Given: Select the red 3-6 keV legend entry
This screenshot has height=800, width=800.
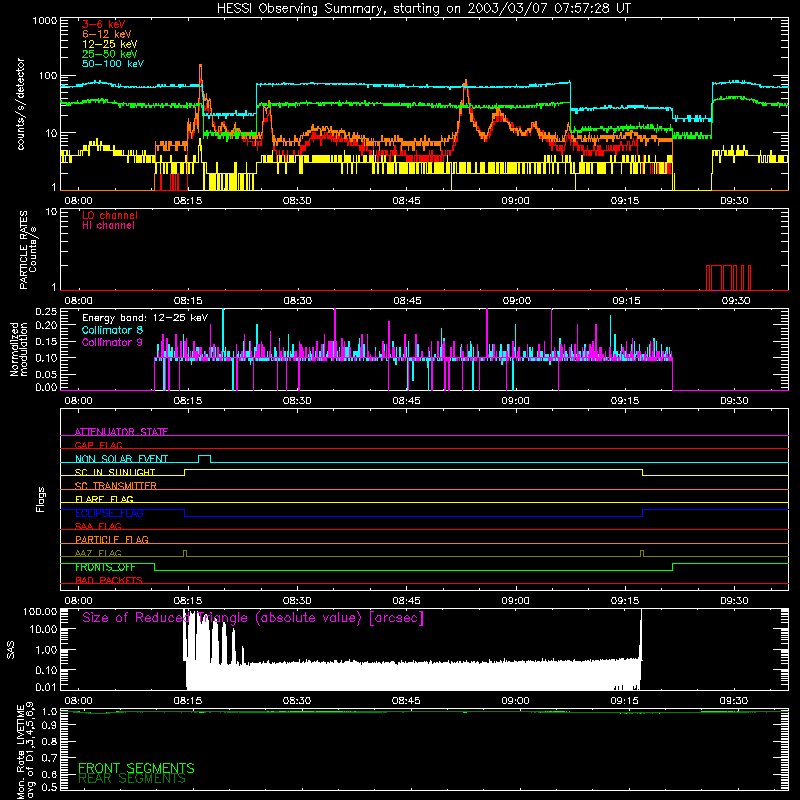Looking at the screenshot, I should (x=104, y=24).
